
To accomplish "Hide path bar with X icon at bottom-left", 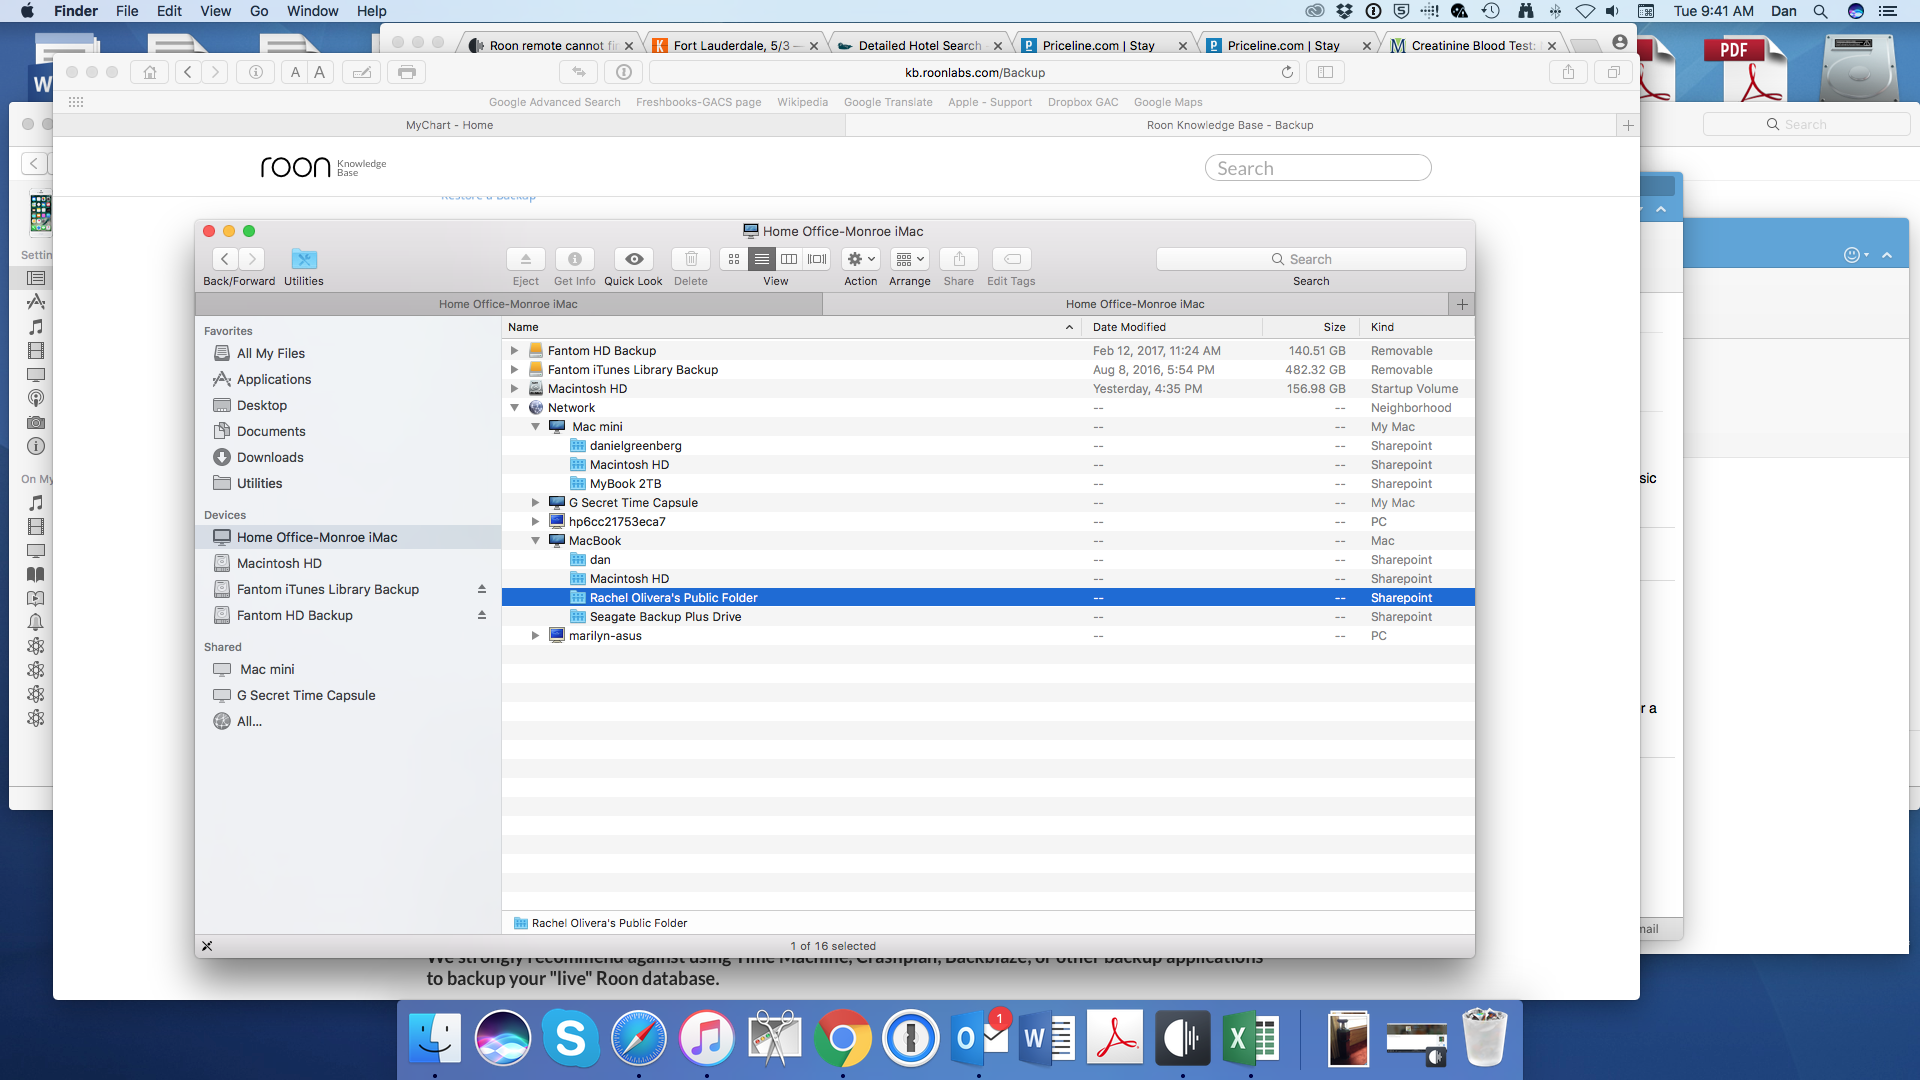I will (207, 946).
